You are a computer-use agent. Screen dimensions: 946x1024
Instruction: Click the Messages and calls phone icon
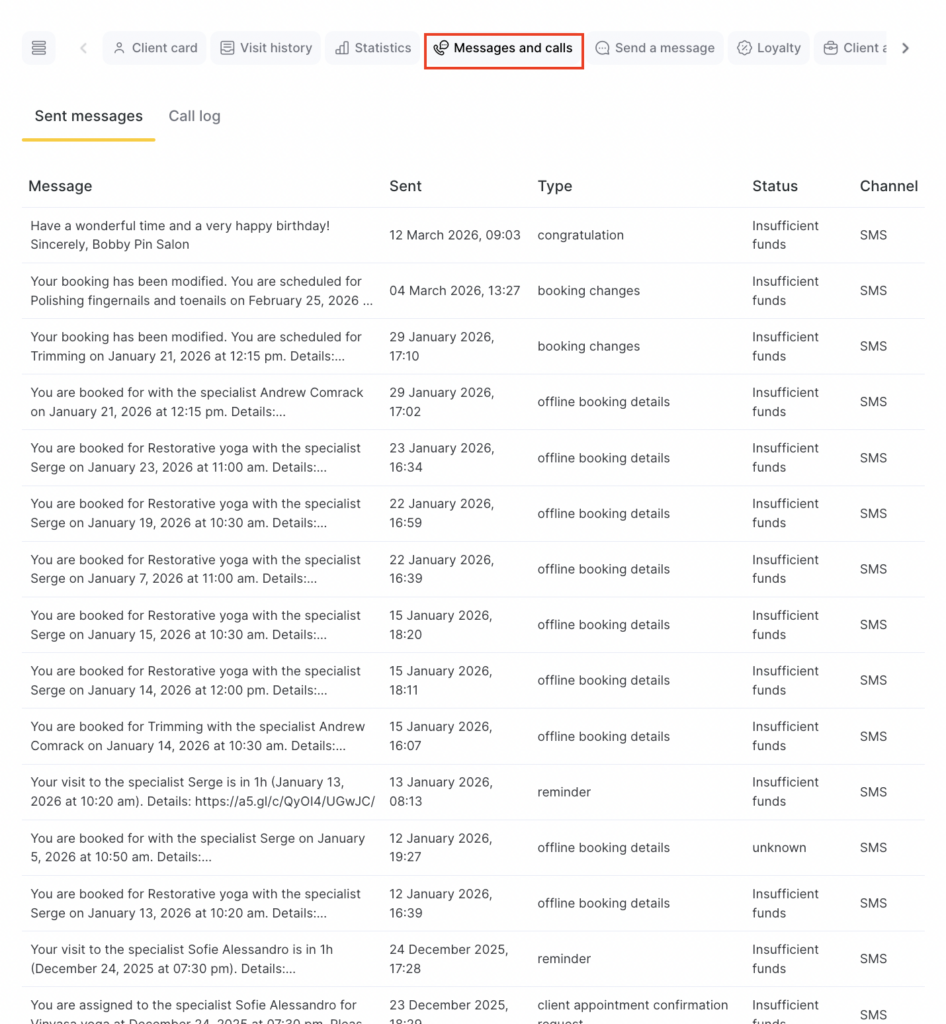441,48
